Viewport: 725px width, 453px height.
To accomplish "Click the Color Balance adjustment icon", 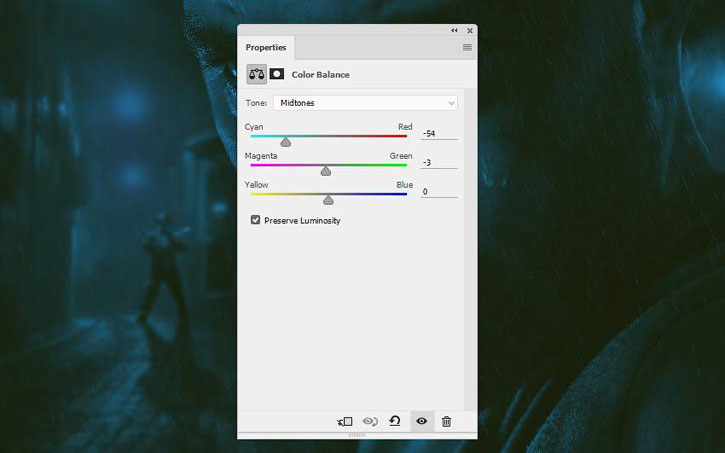I will pos(257,74).
